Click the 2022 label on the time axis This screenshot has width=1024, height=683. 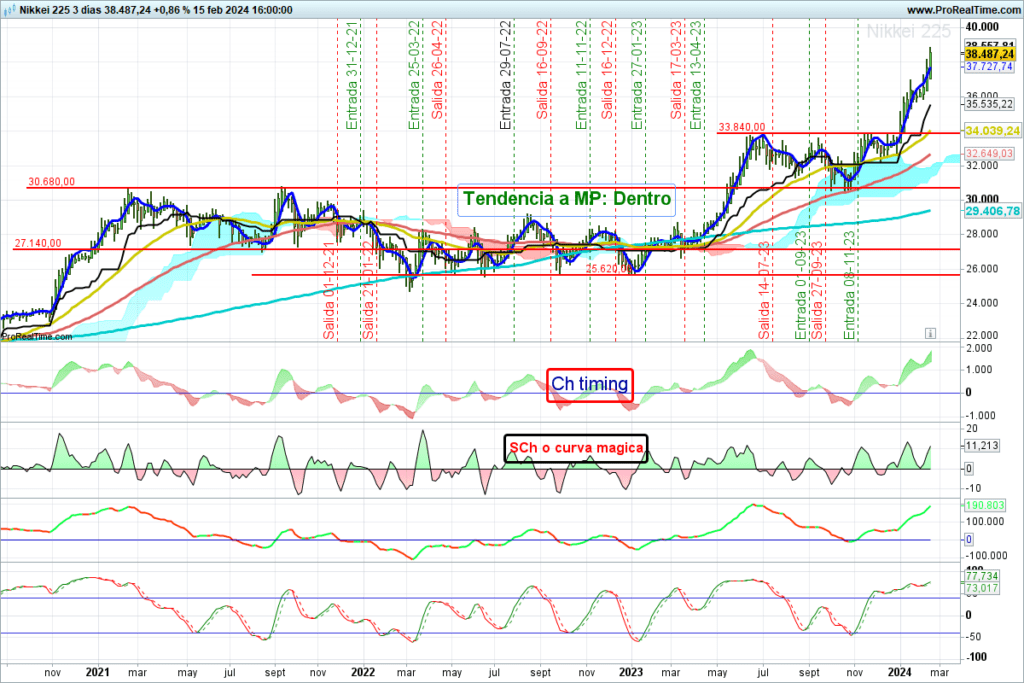click(x=363, y=672)
